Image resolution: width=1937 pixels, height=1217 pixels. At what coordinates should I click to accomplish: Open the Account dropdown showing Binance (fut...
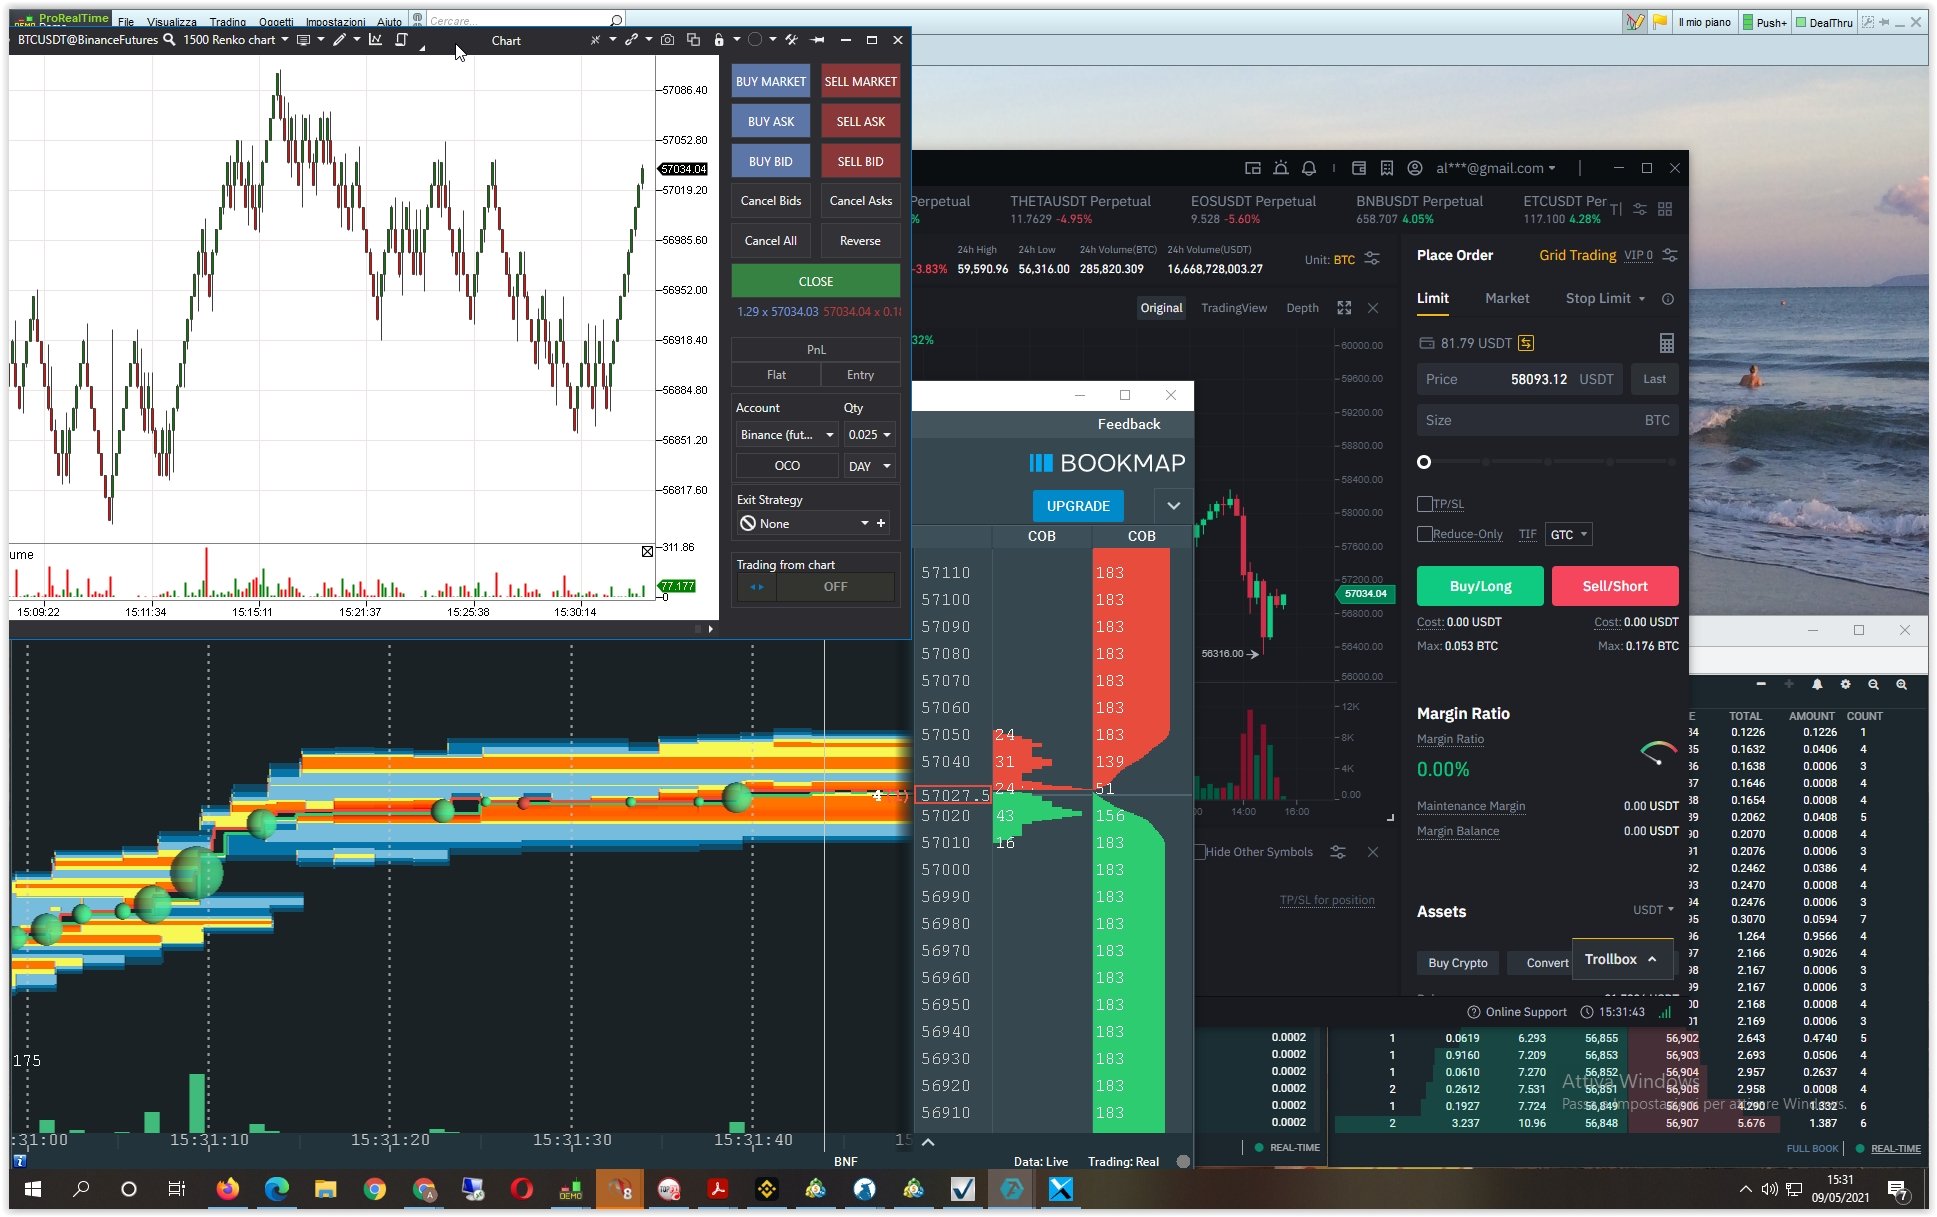coord(787,435)
